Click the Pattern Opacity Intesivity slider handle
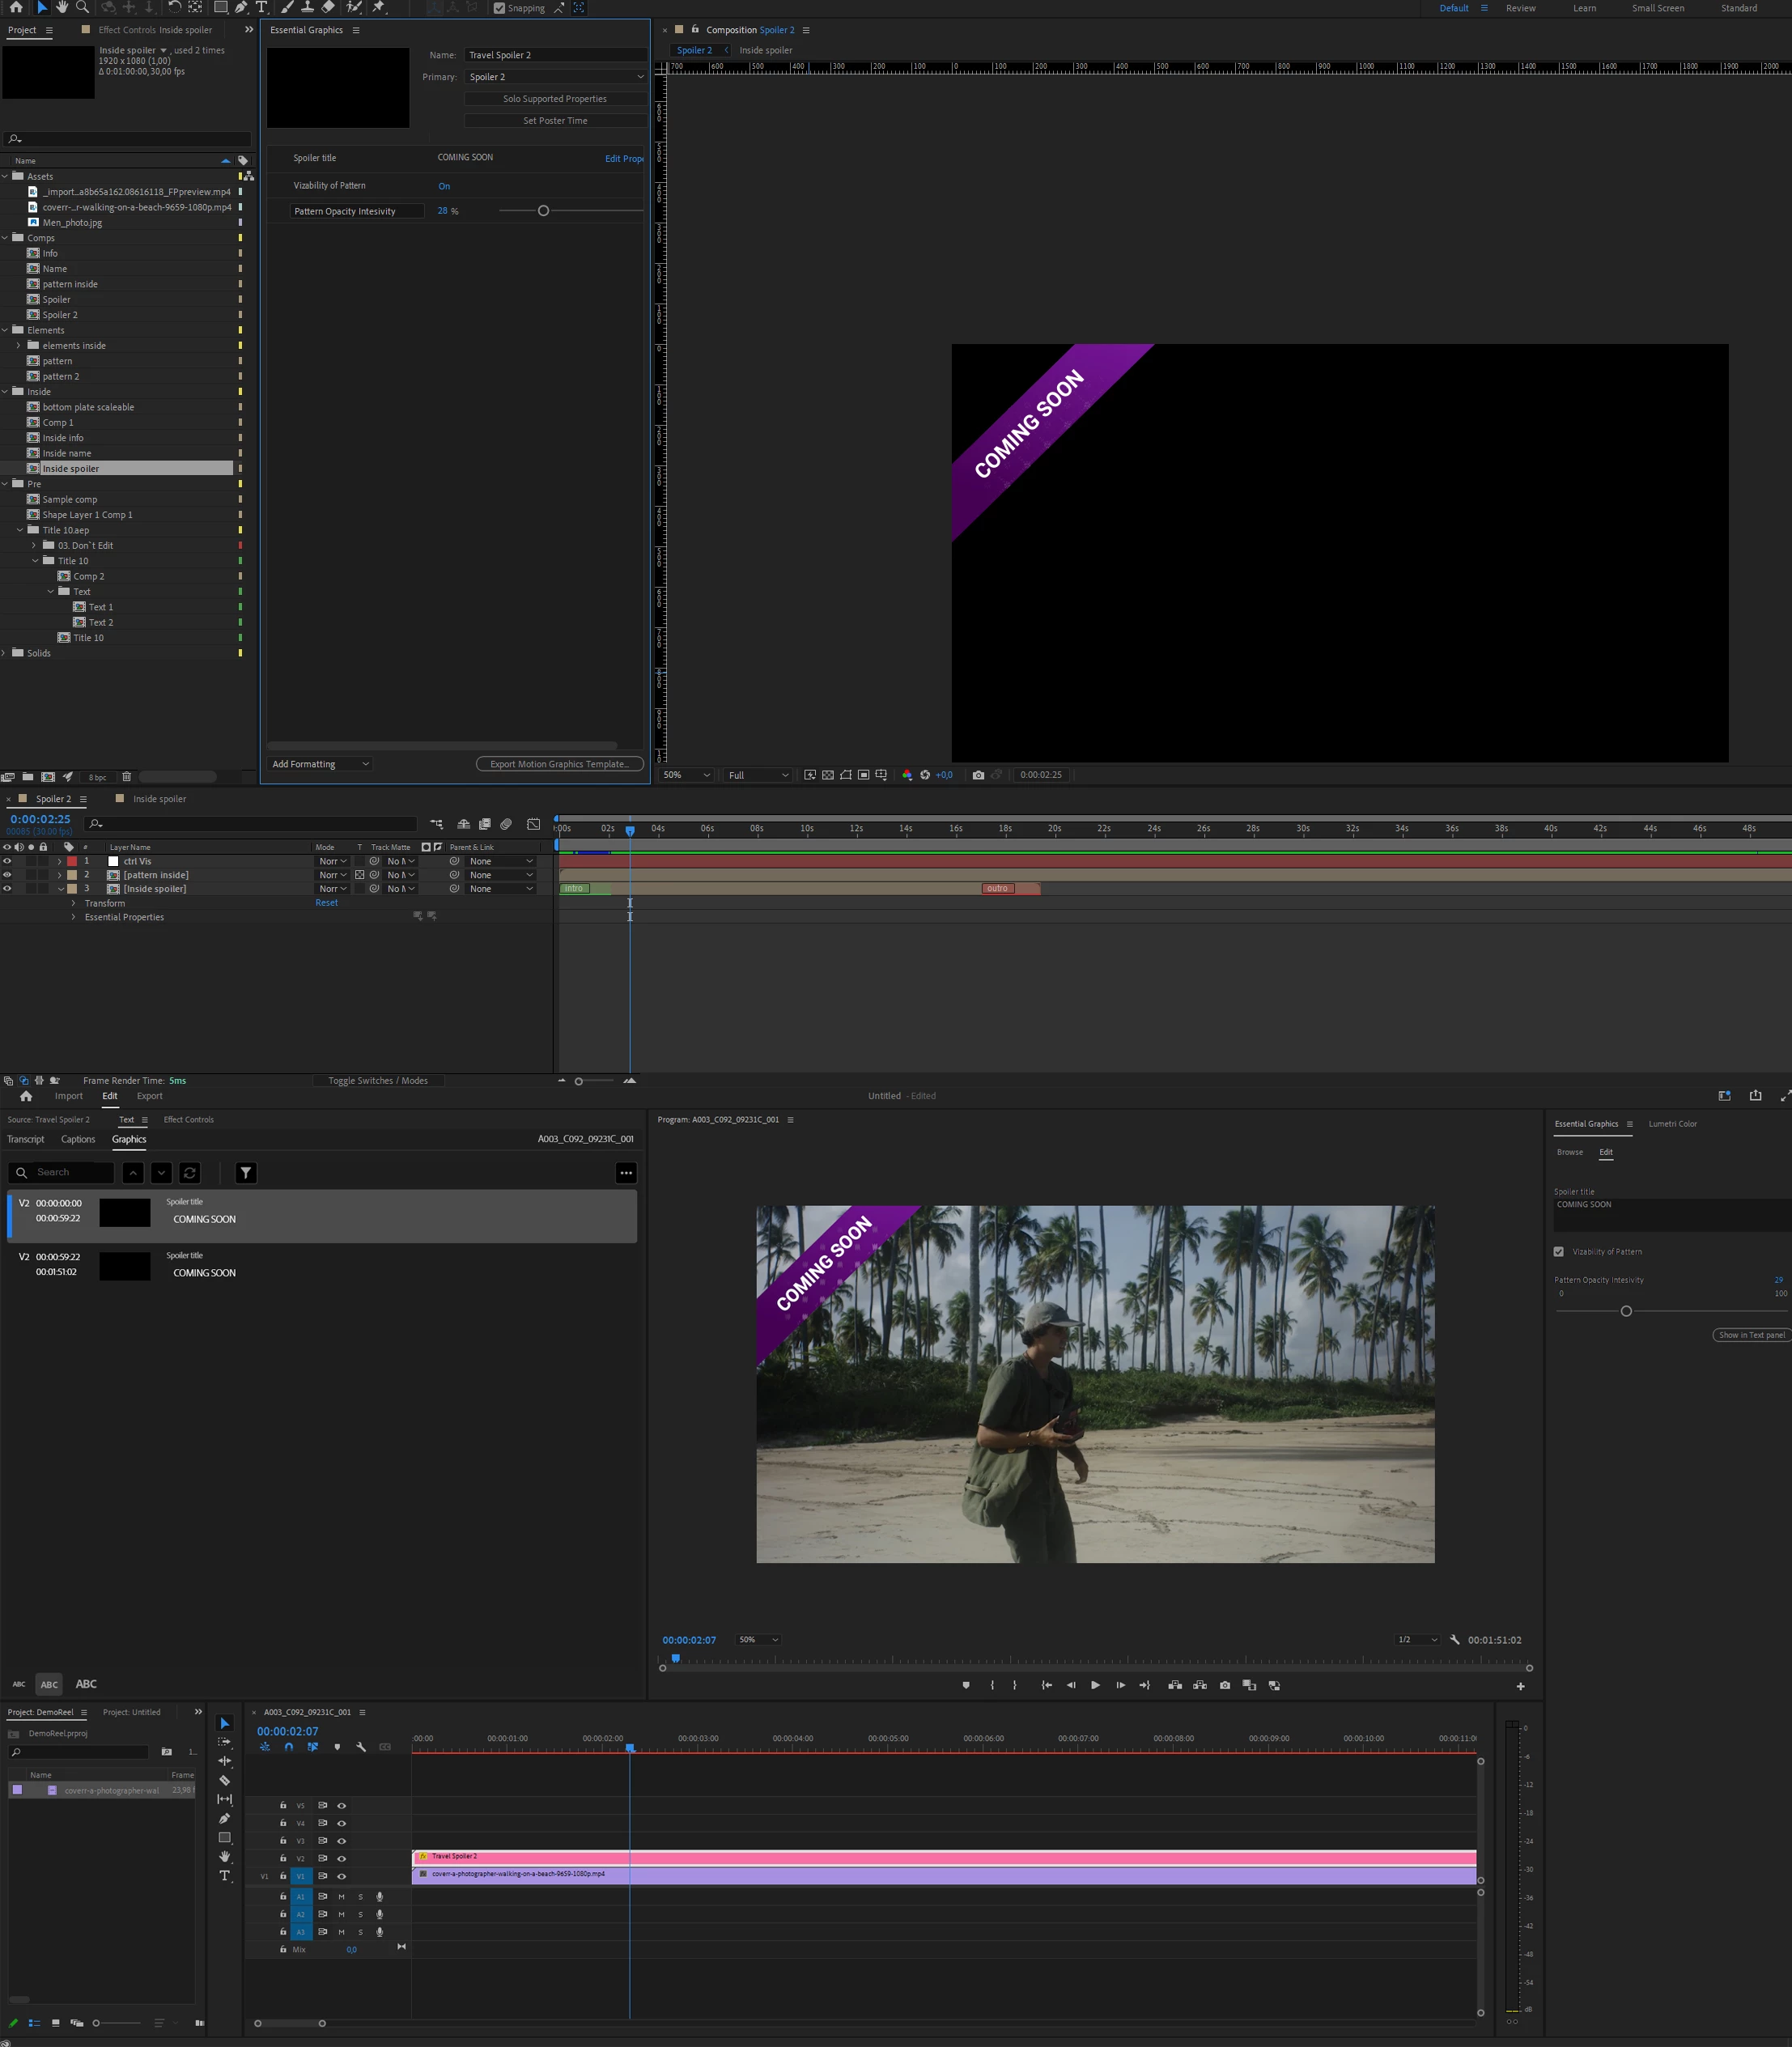Screen dimensions: 1792x2047 tap(543, 211)
